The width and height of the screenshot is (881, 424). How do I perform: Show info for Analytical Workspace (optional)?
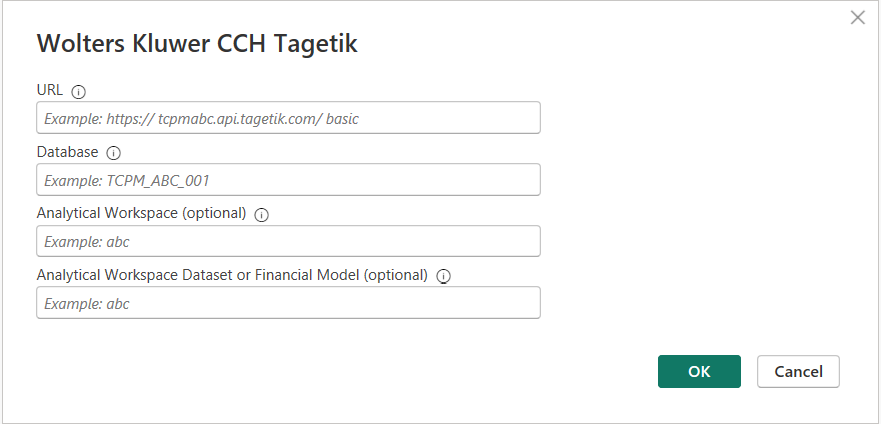[262, 214]
